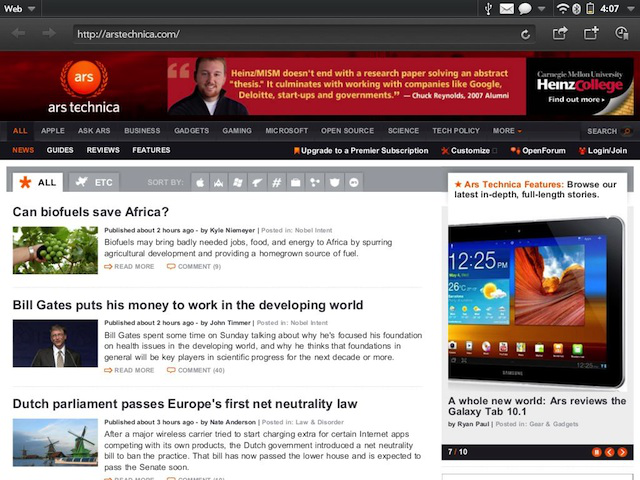Click the Bill Gates article thumbnail
Image resolution: width=640 pixels, height=480 pixels.
[55, 343]
